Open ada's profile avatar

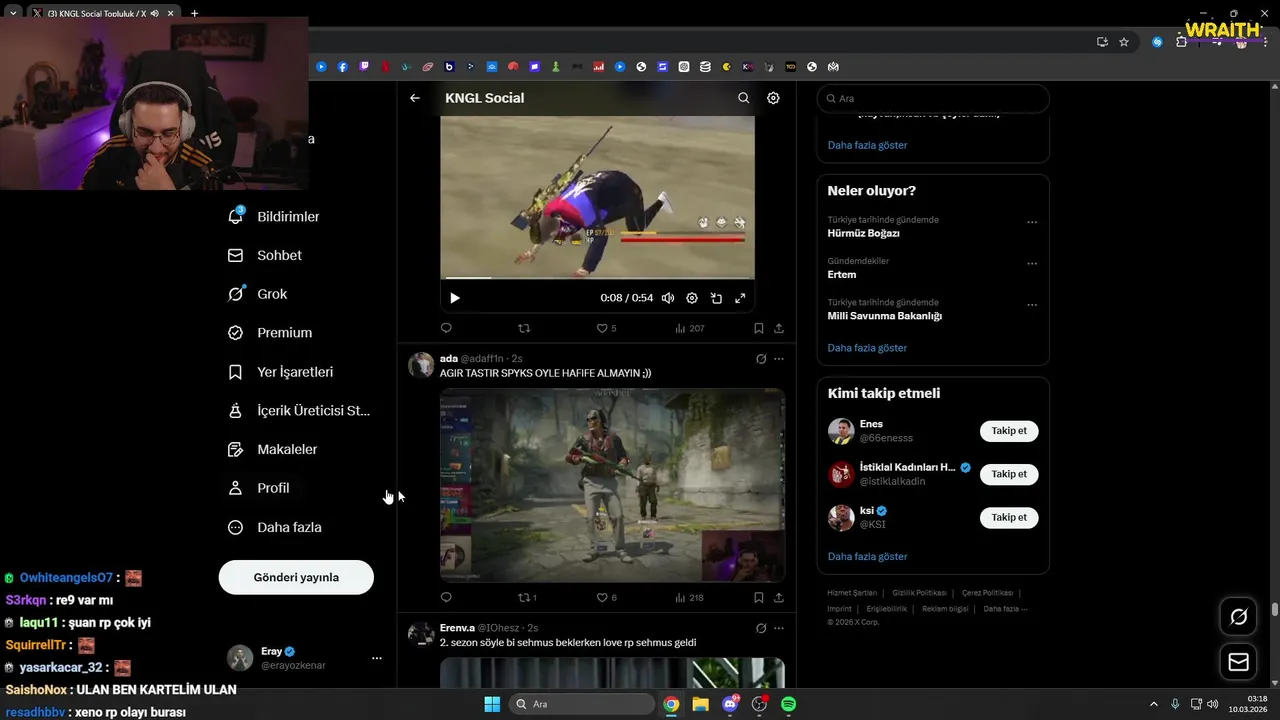[421, 365]
